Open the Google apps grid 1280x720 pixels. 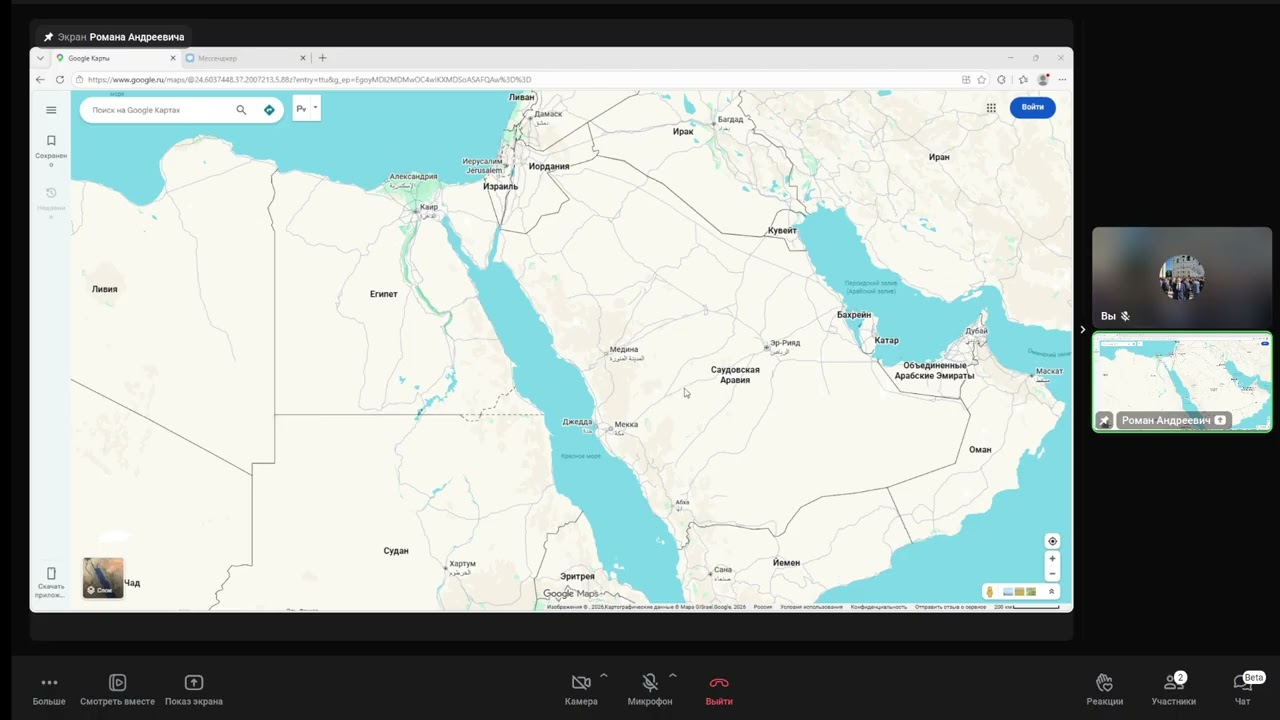[x=991, y=107]
